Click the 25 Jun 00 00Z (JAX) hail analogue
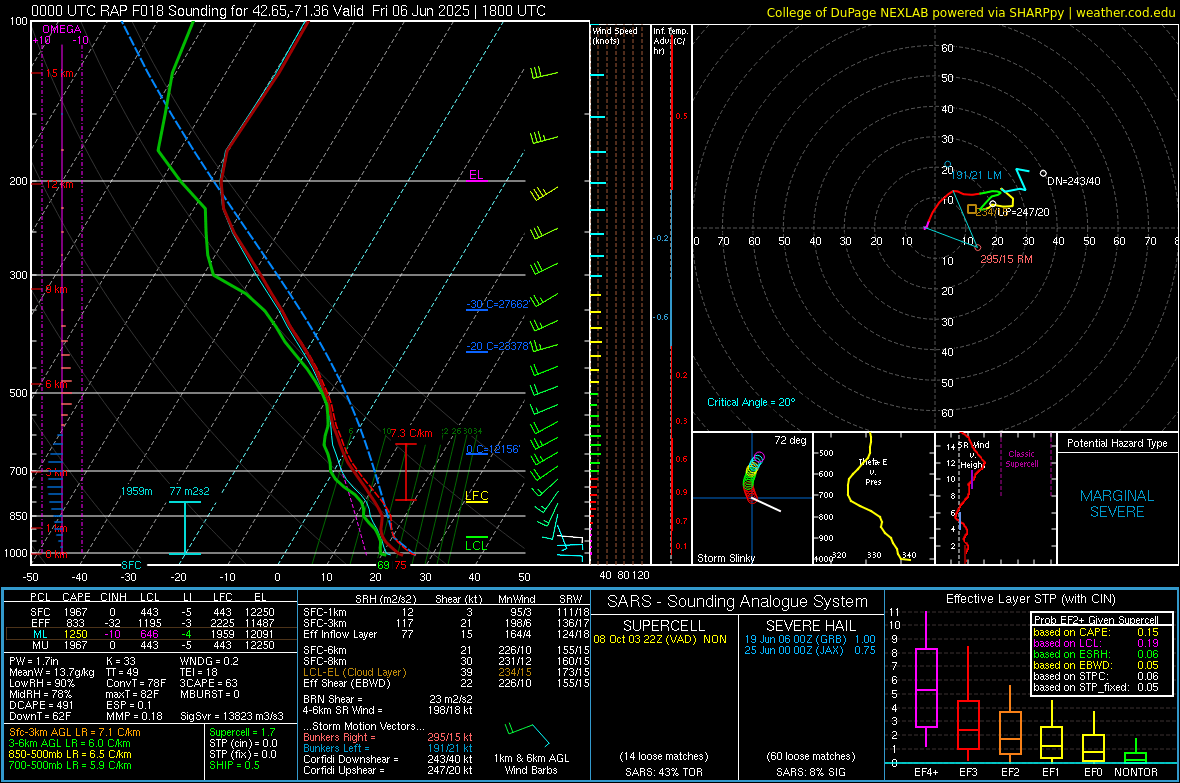Viewport: 1180px width, 783px height. point(810,650)
